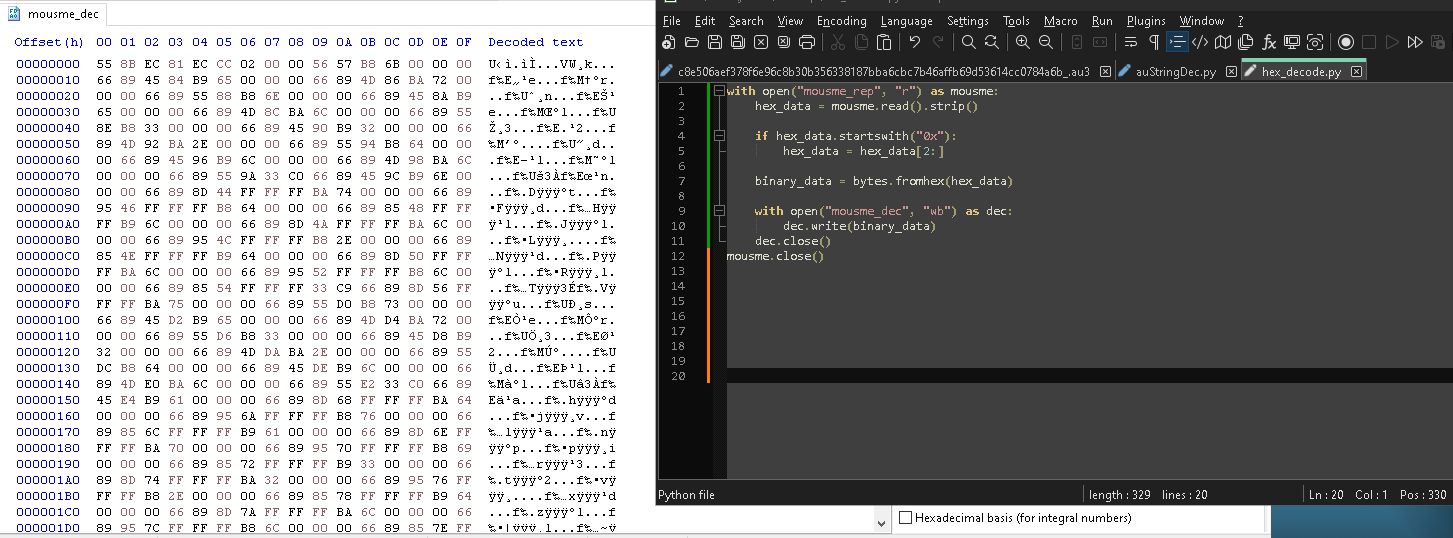Image resolution: width=1453 pixels, height=538 pixels.
Task: Open the Window menu
Action: click(x=1201, y=21)
